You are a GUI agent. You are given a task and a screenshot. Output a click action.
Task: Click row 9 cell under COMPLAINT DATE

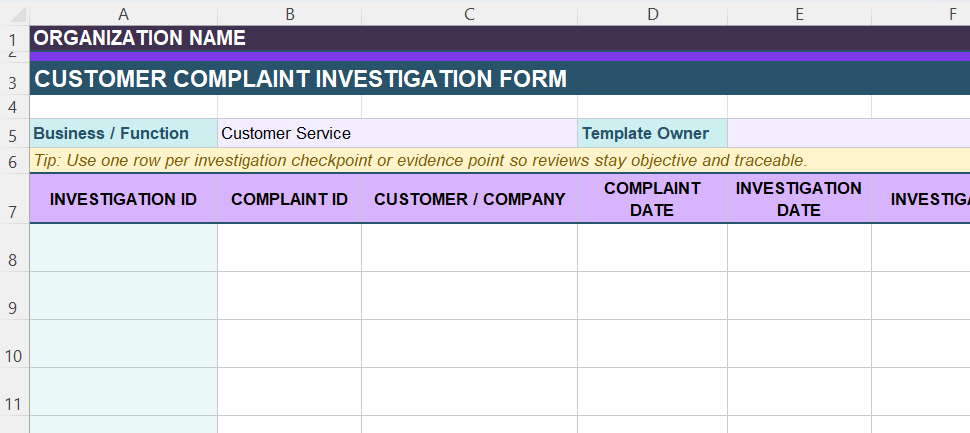coord(652,296)
